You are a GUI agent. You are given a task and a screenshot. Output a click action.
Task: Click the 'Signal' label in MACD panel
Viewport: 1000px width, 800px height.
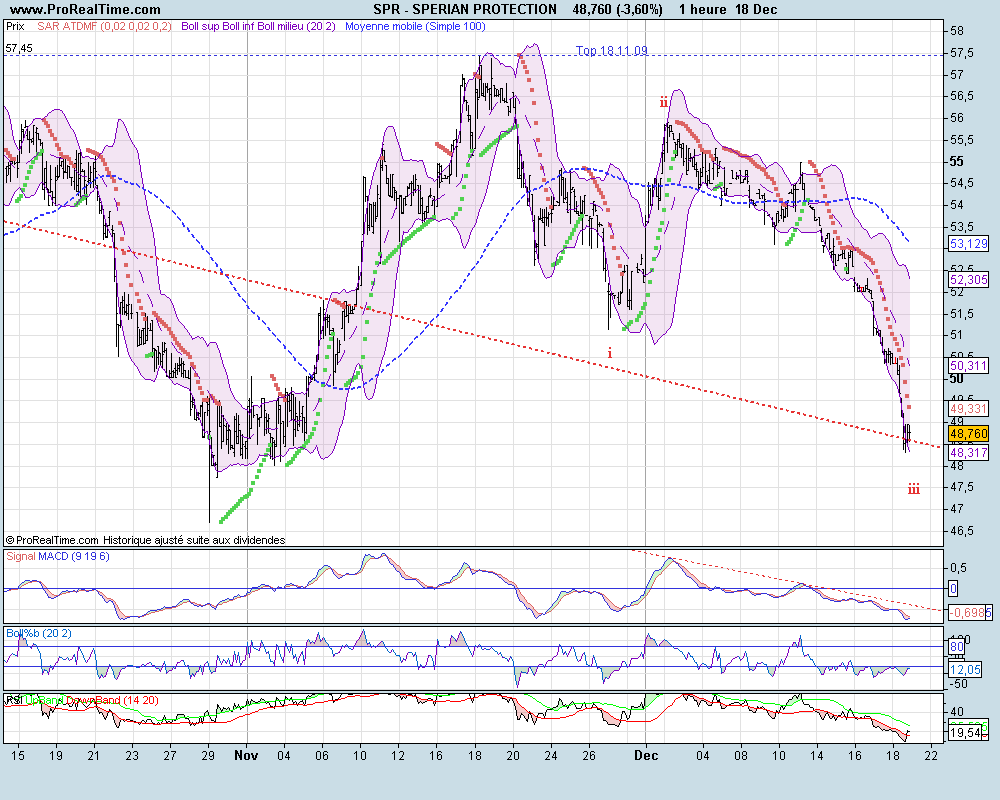20,556
